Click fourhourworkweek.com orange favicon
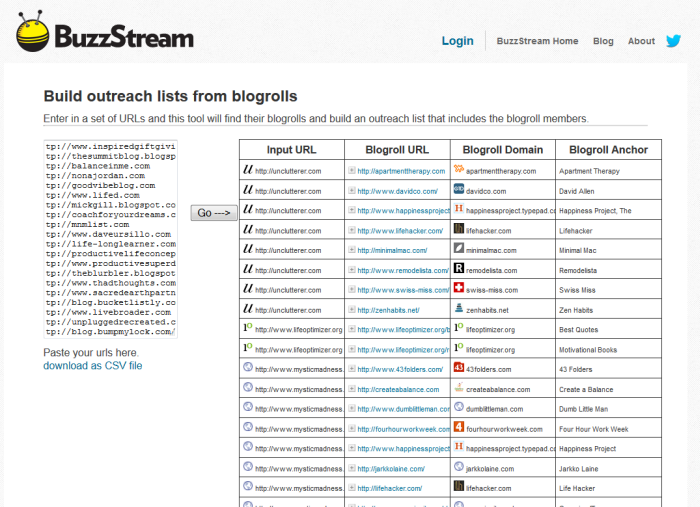This screenshot has width=700, height=507. (x=459, y=427)
